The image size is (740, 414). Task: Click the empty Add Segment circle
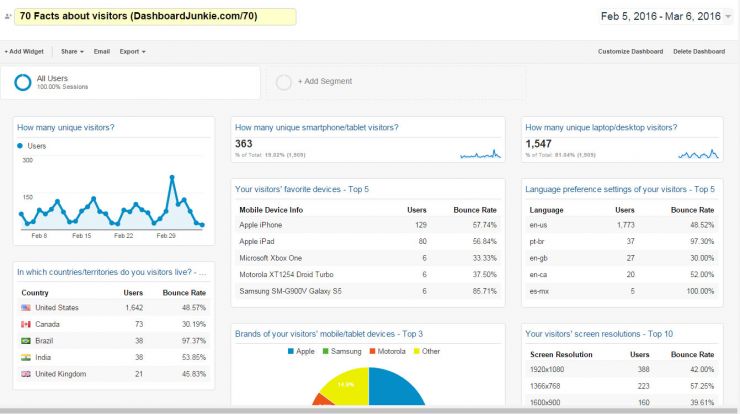(284, 82)
